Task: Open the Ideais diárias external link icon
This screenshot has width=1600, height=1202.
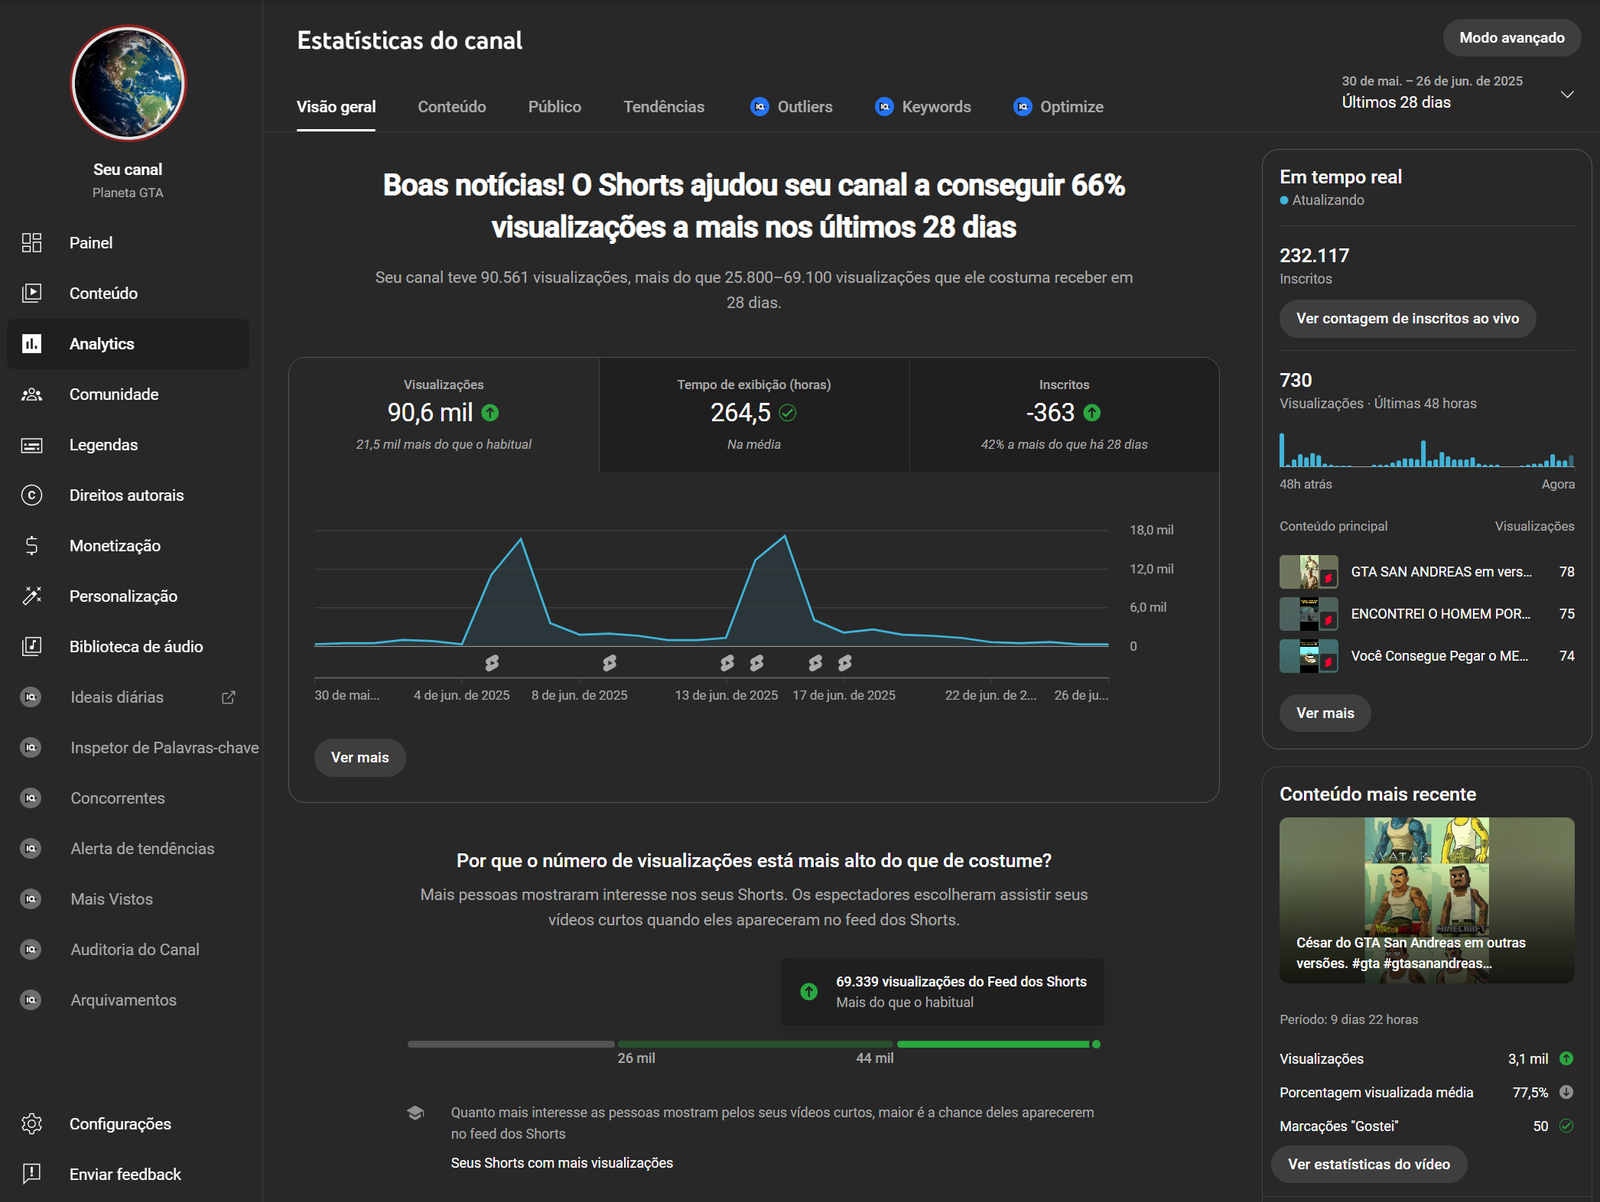Action: click(228, 697)
